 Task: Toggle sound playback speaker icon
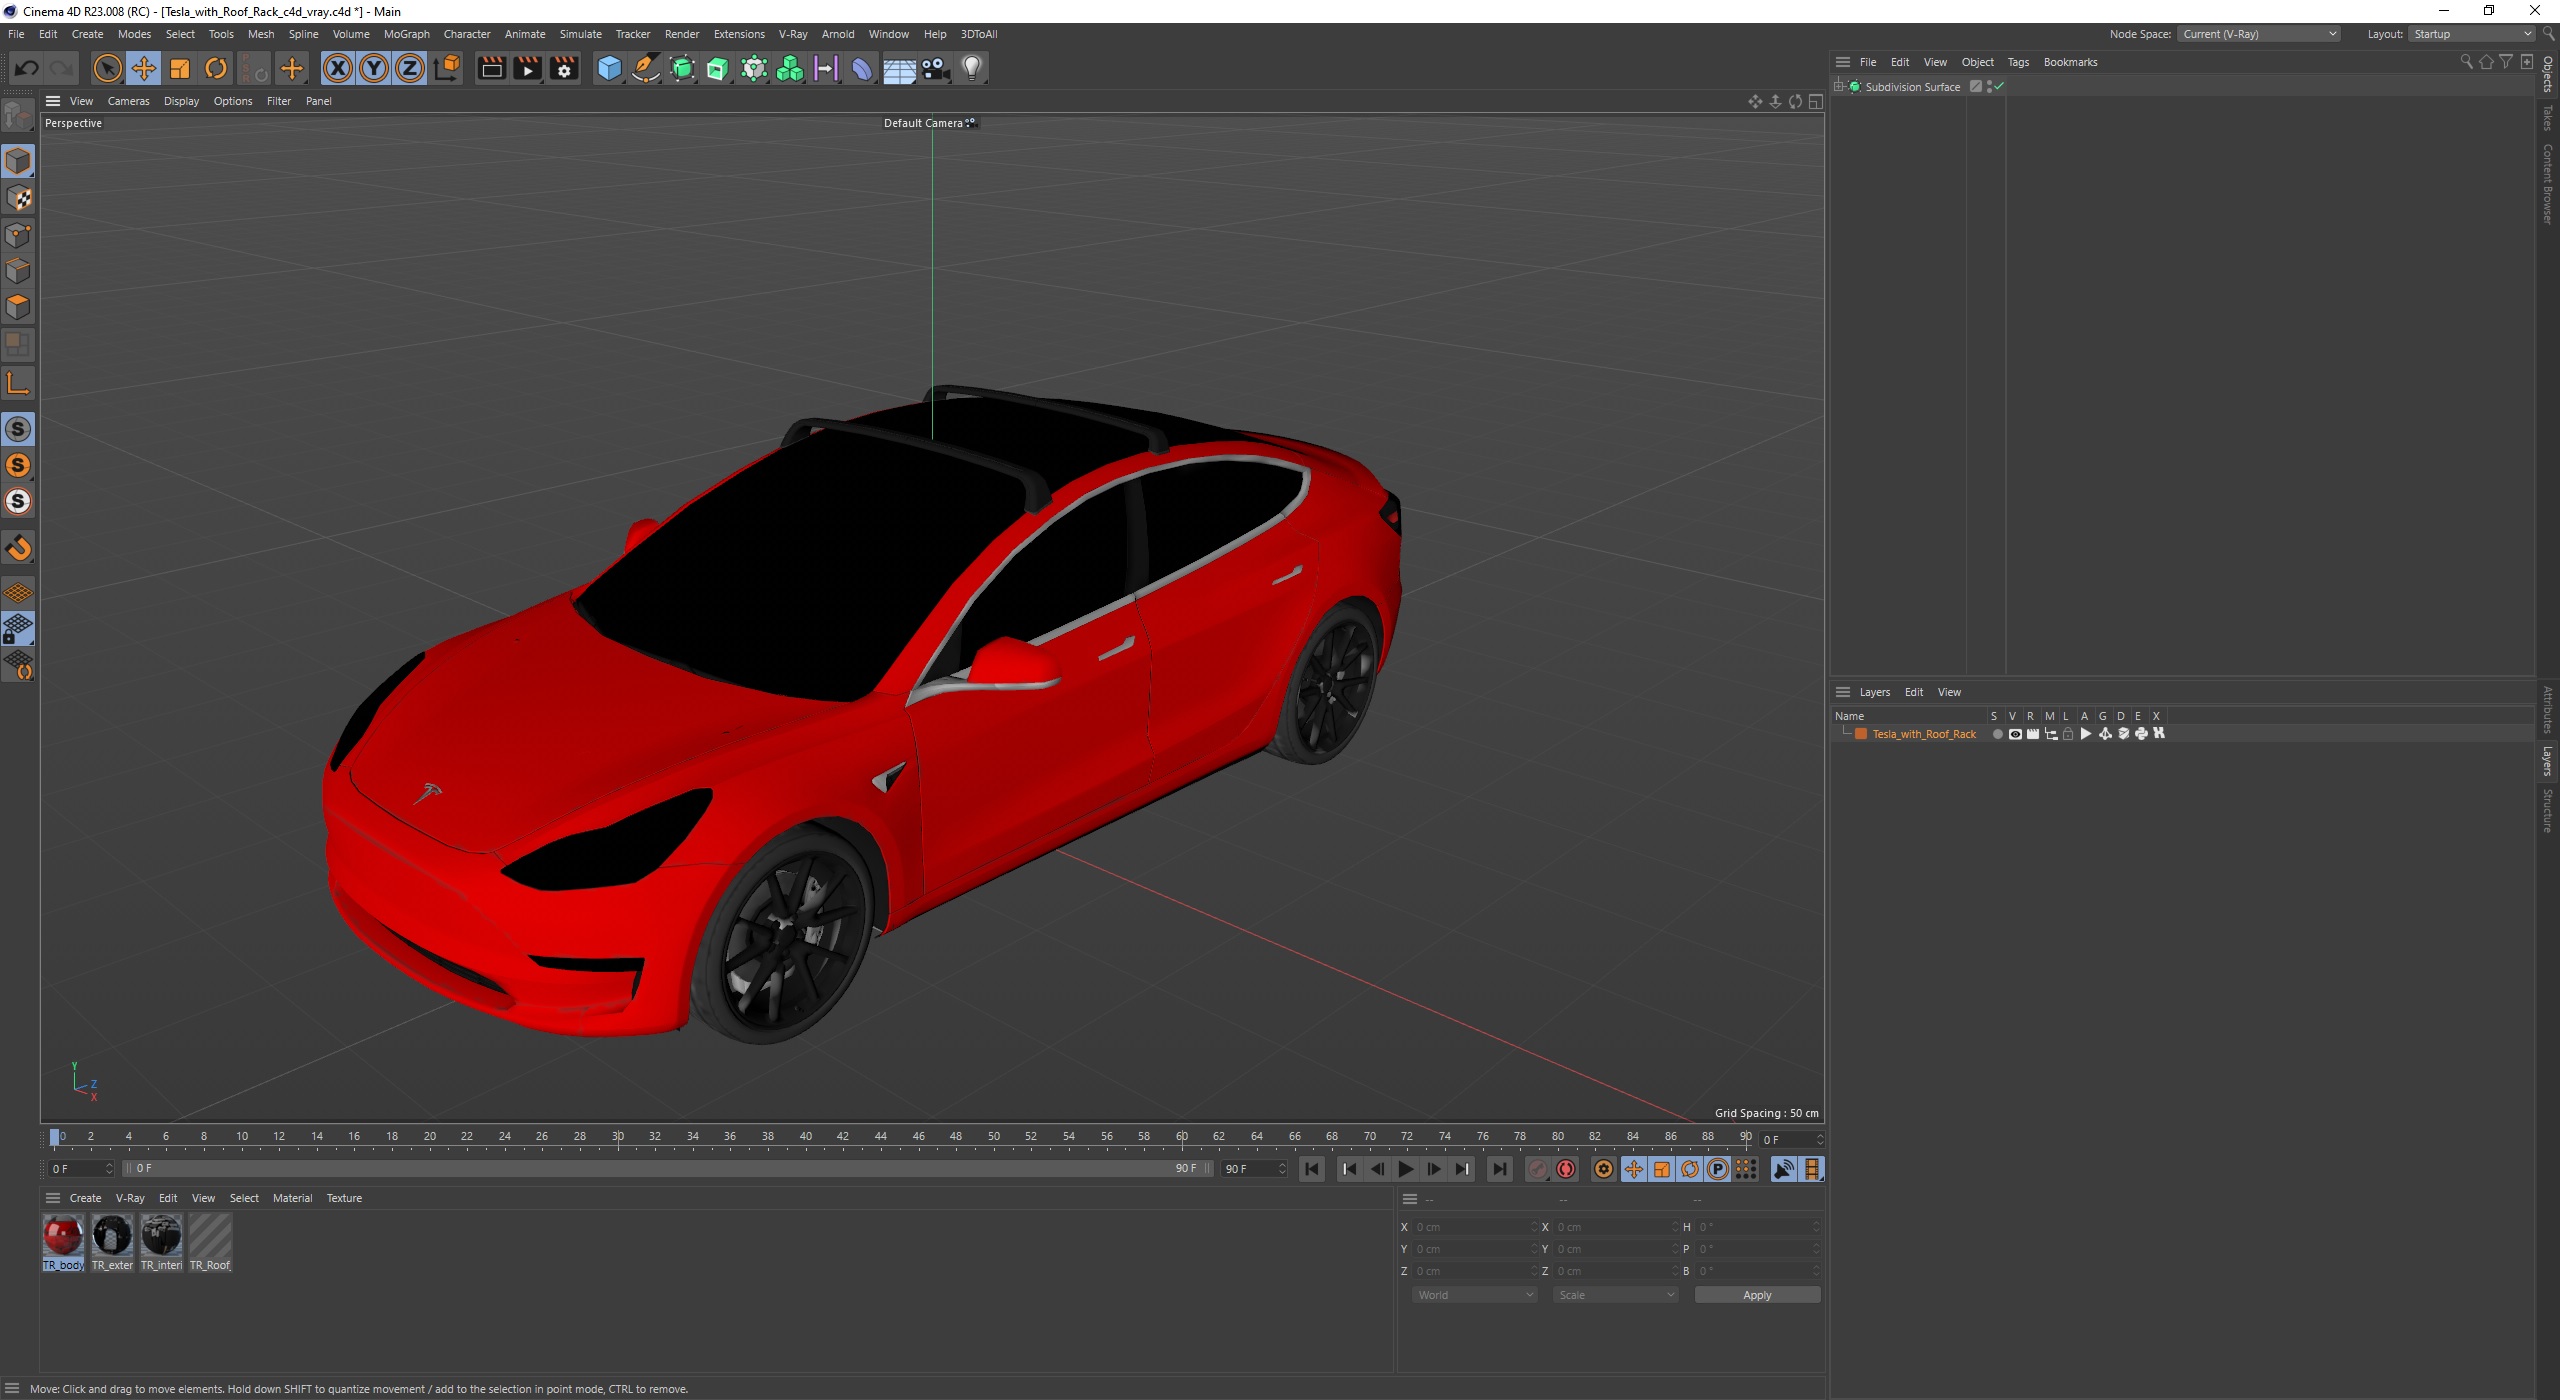click(1783, 1169)
